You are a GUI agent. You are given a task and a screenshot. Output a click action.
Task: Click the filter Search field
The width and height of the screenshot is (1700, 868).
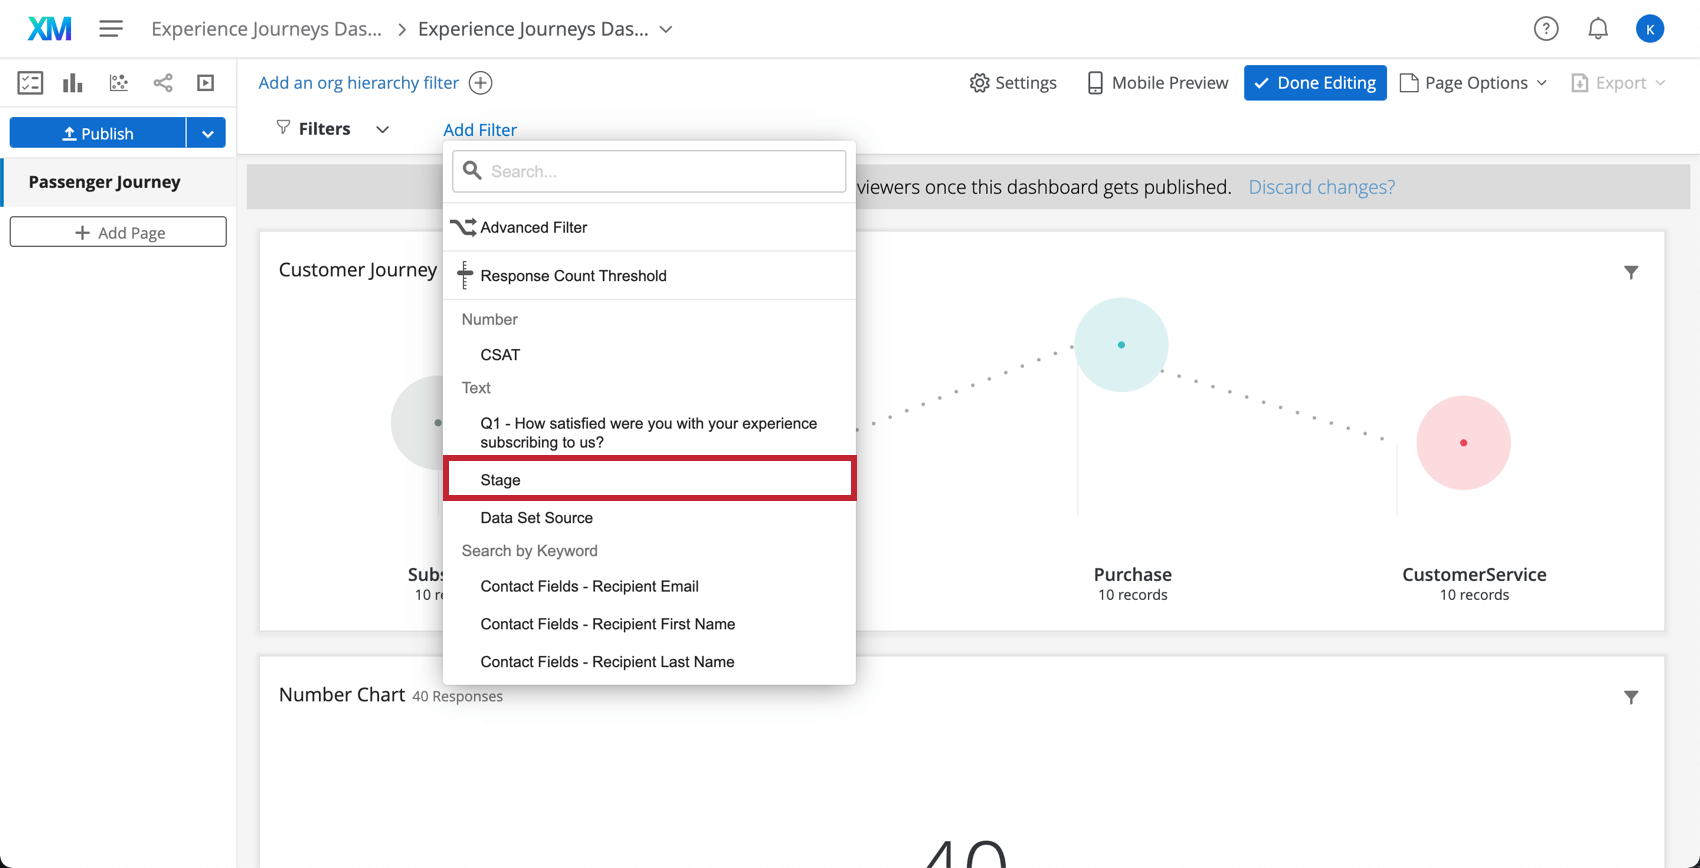649,171
